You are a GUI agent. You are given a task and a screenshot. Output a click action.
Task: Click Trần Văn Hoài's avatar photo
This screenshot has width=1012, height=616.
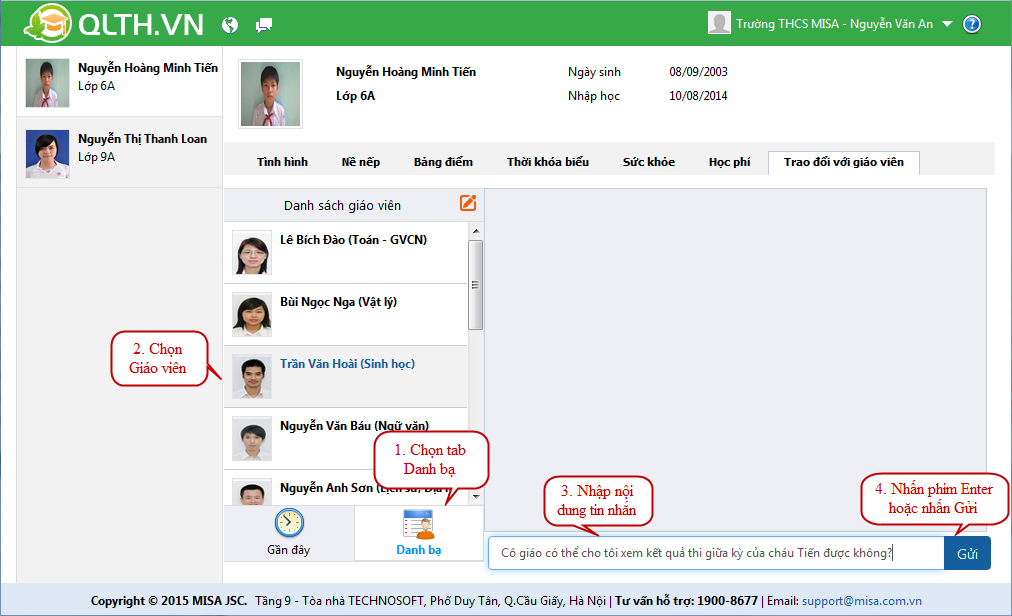coord(252,378)
